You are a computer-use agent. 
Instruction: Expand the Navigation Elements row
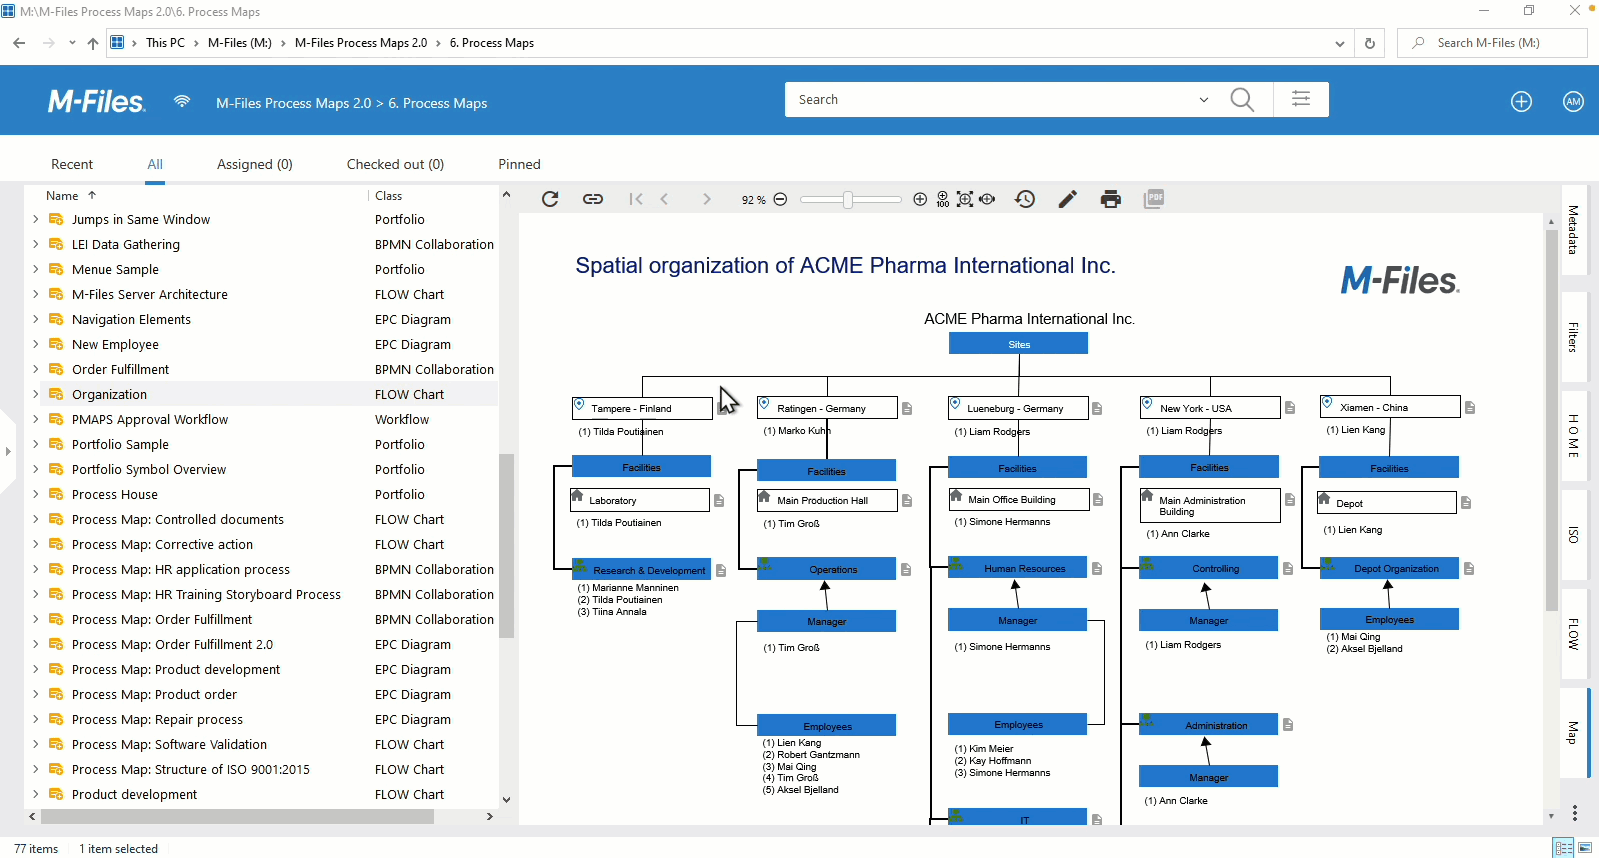[x=36, y=319]
